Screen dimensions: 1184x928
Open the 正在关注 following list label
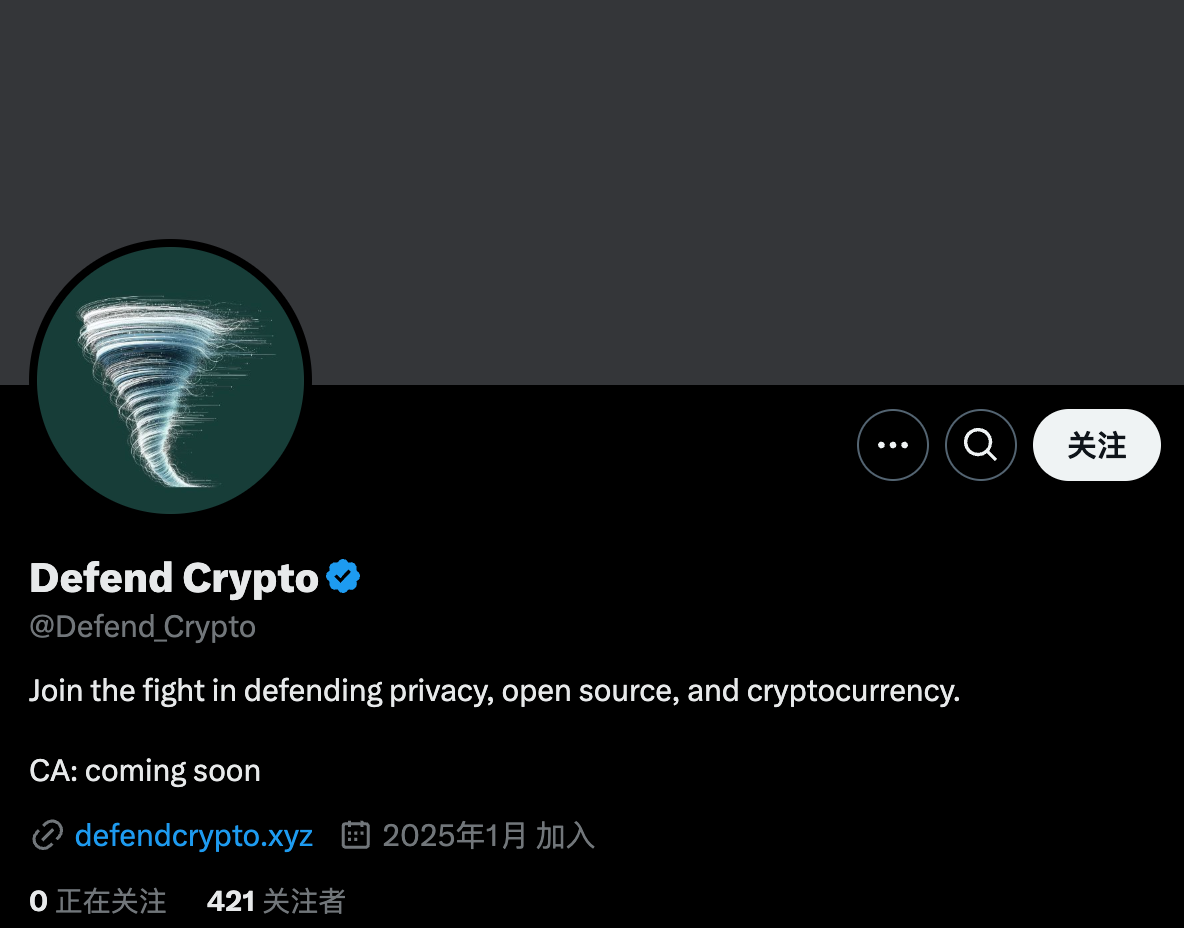point(111,901)
